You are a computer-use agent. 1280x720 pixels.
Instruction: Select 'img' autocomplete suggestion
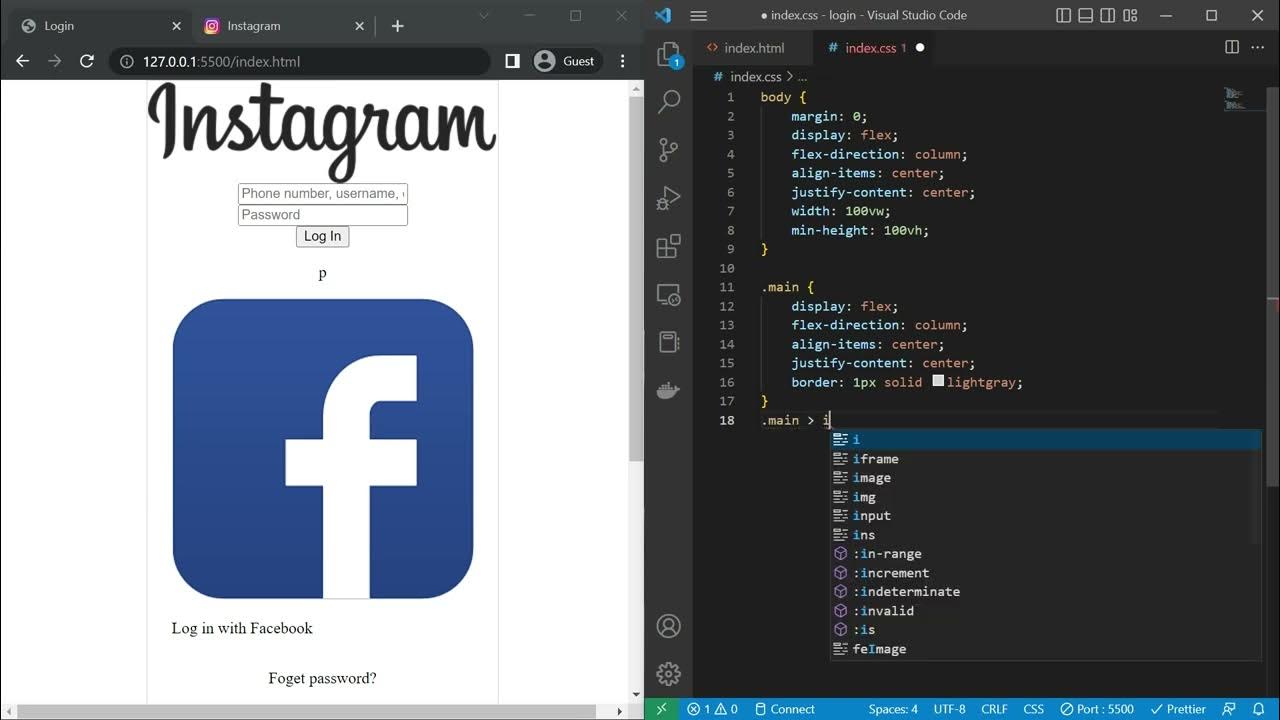coord(1046,496)
